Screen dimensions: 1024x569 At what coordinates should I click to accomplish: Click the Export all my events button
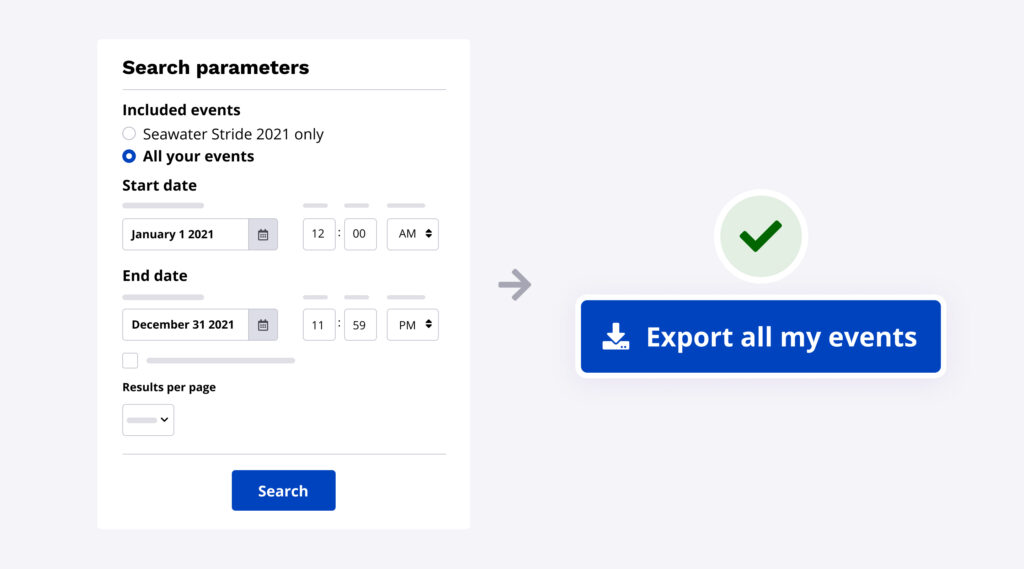pyautogui.click(x=760, y=337)
